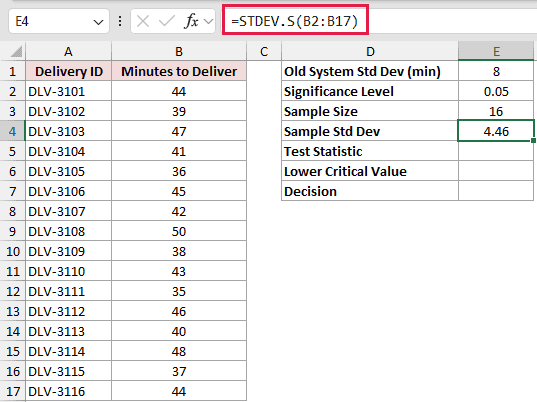This screenshot has height=402, width=537.
Task: Select the Sample Std Dev value 4.46
Action: pos(496,131)
